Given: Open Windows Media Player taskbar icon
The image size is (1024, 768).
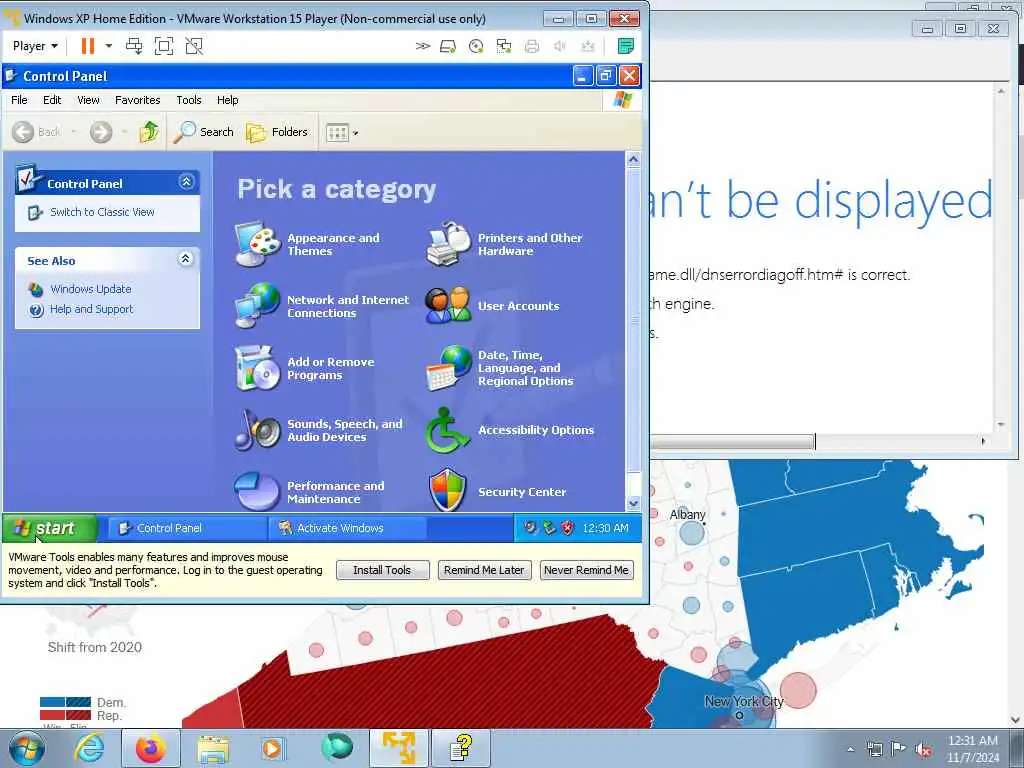Looking at the screenshot, I should click(272, 748).
